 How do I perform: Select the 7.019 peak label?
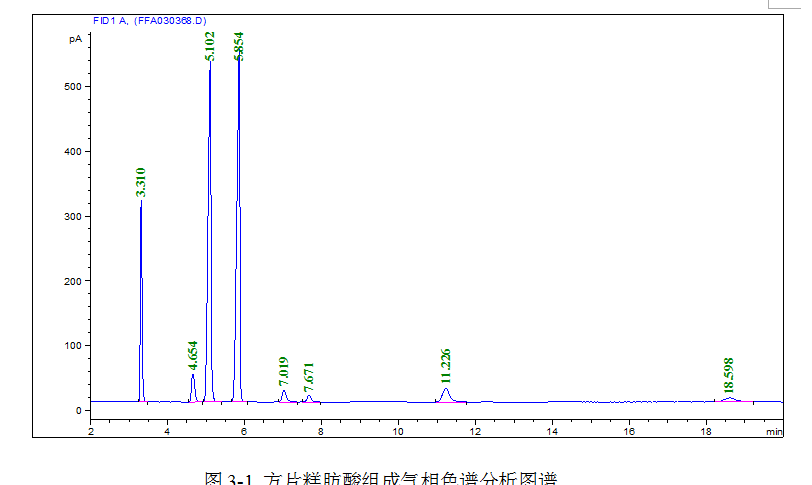coord(283,372)
